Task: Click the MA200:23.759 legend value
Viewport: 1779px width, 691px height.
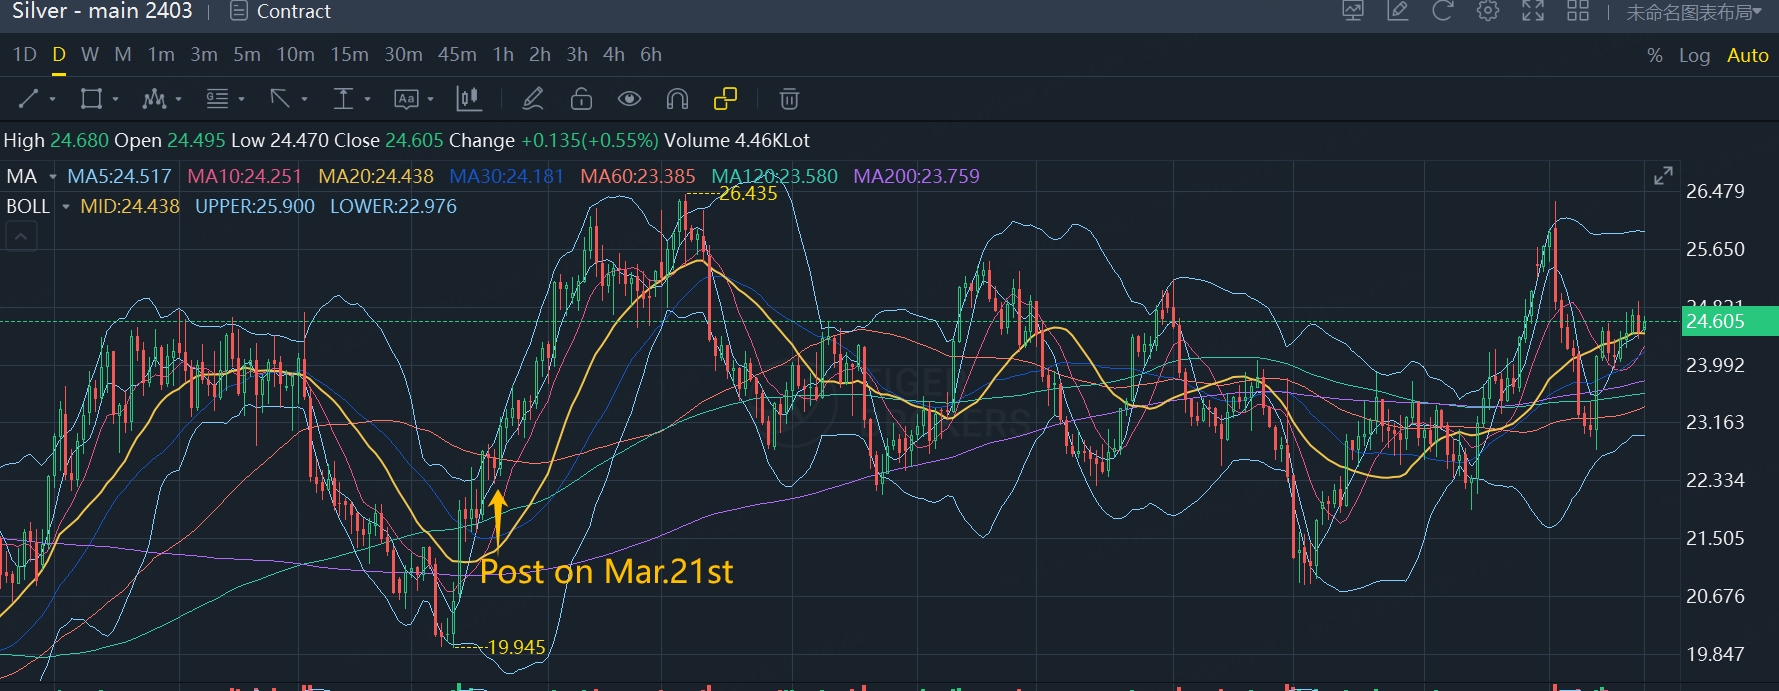Action: 916,177
